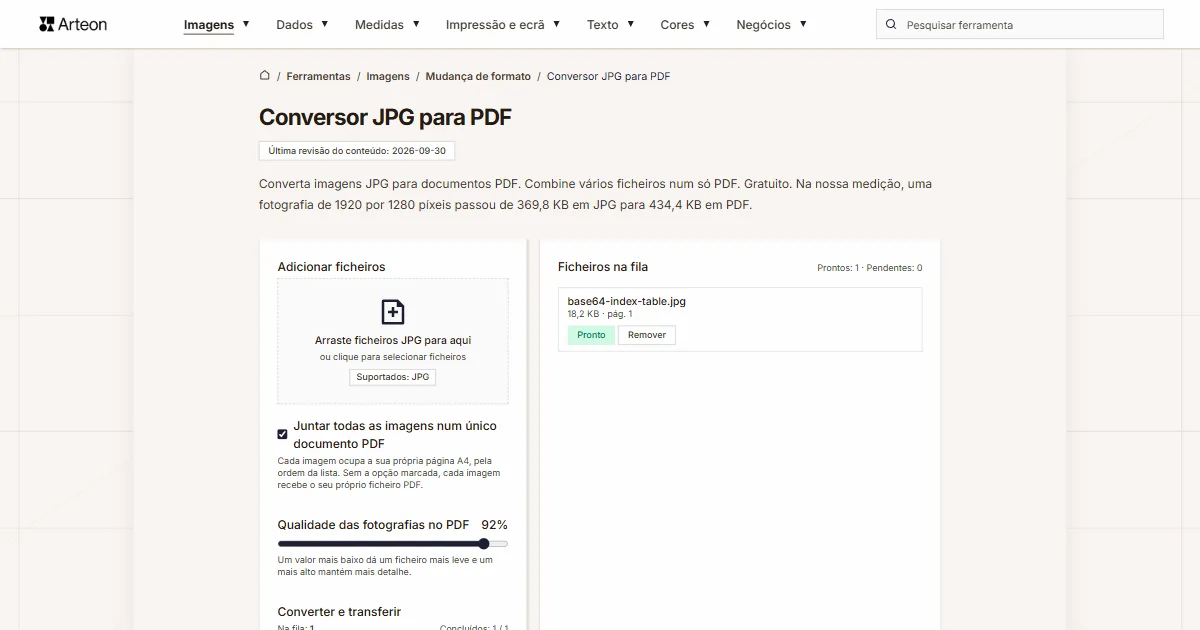
Task: Click the Conversor JPG para PDF heading
Action: 385,117
